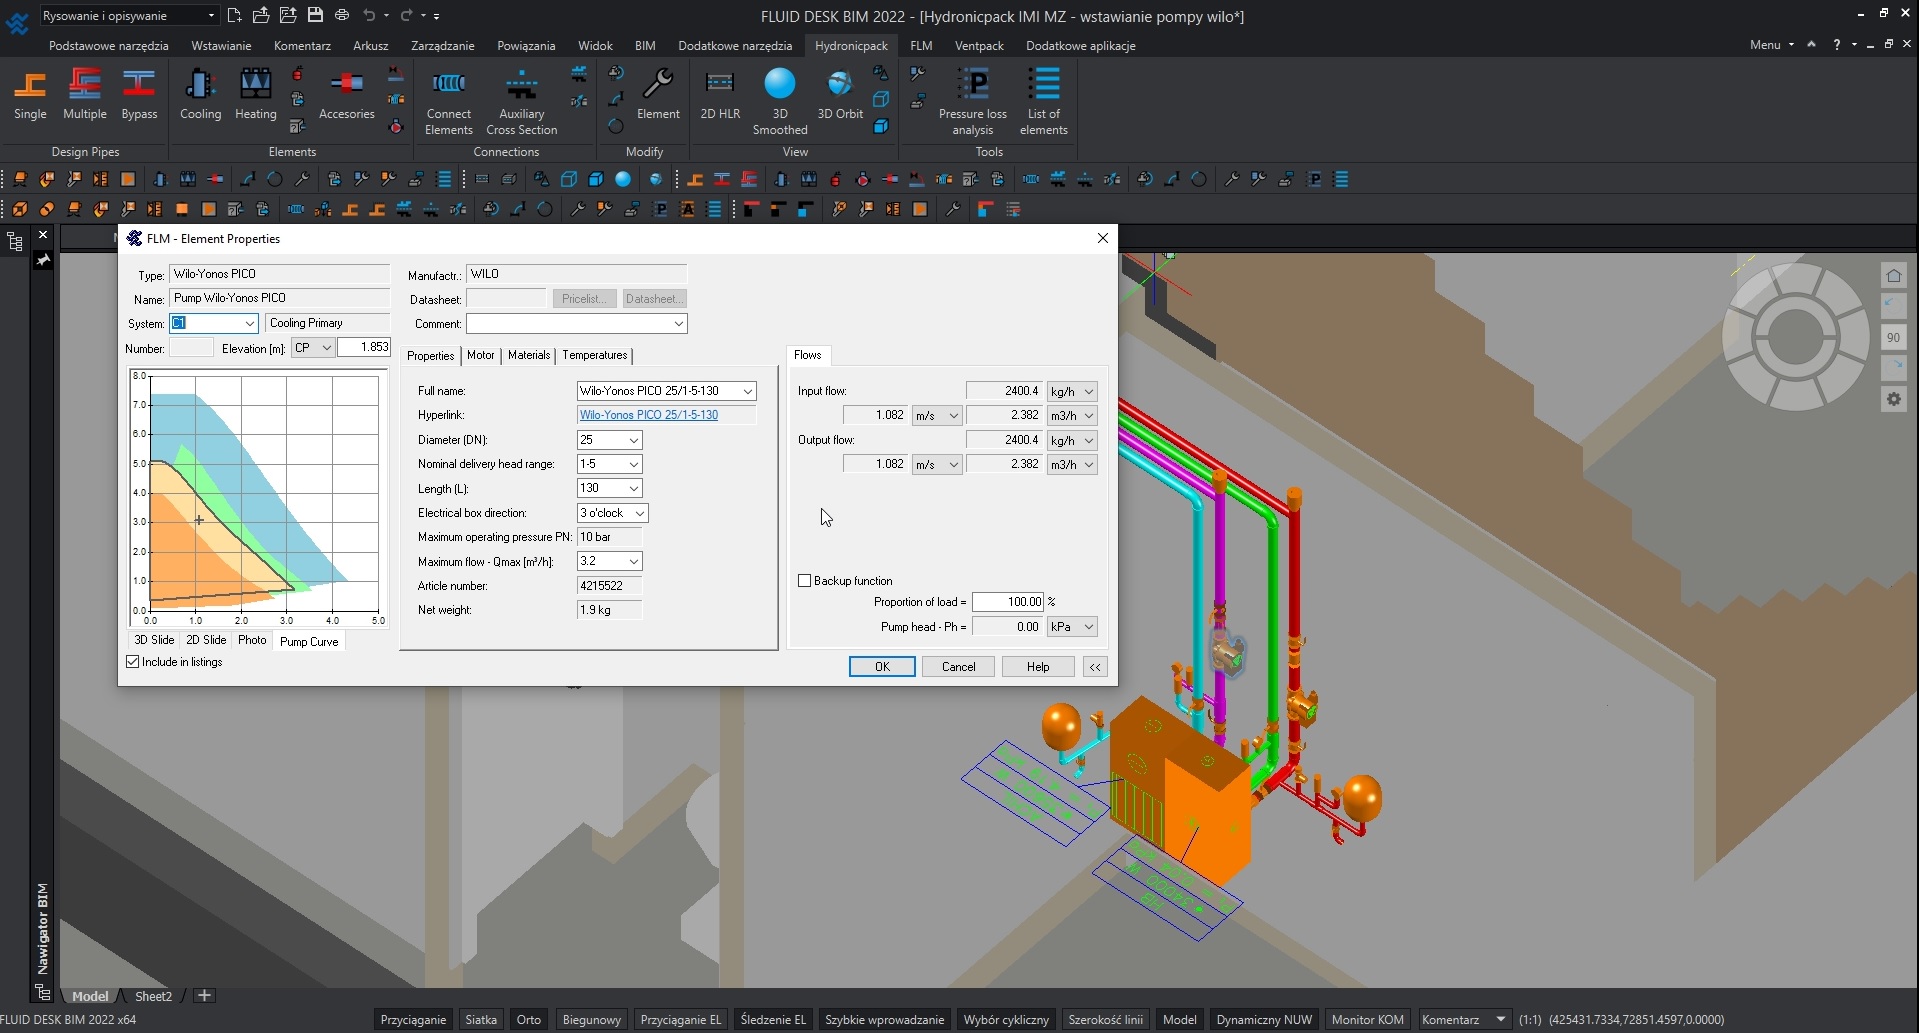Screen dimensions: 1919x1033
Task: Open the Wilo-Yonos PICO 25/1-5-130 hyperlink
Action: coord(649,415)
